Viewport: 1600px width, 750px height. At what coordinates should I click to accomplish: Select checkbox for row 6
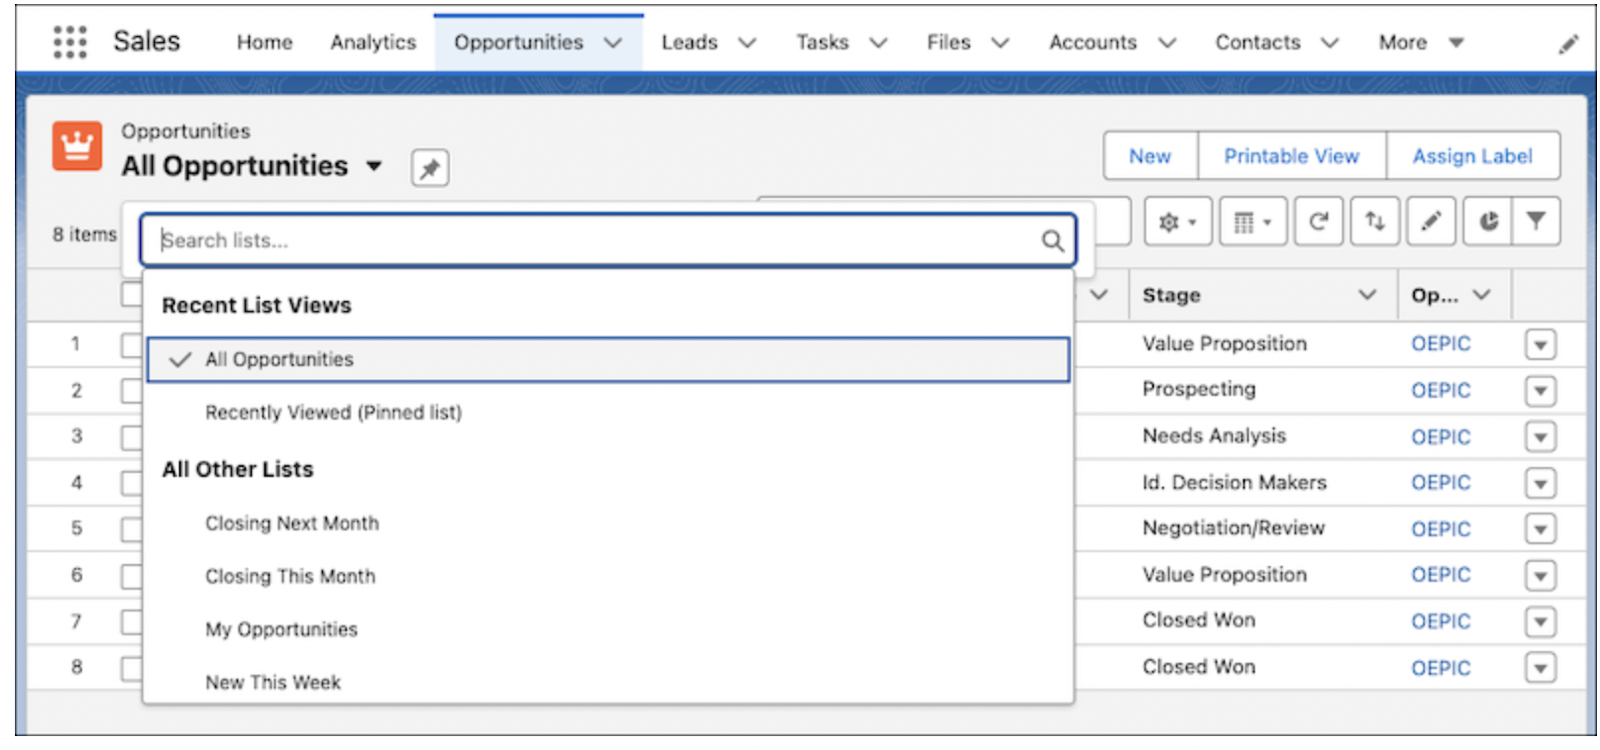[x=131, y=576]
